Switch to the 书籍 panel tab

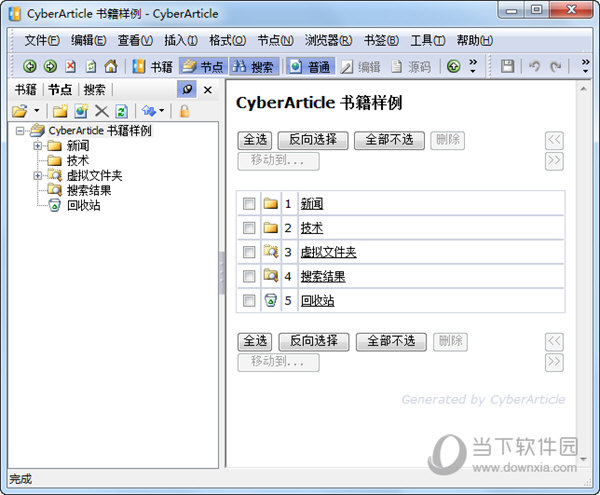(x=26, y=90)
